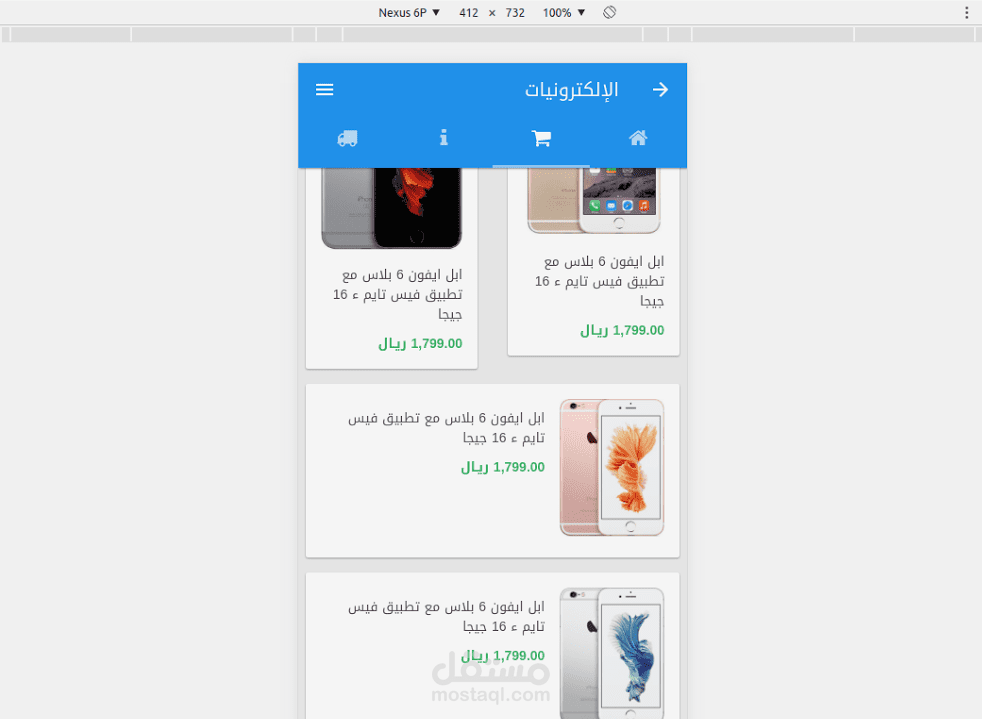Click الإلكترونيات header title
982x719 pixels.
571,90
